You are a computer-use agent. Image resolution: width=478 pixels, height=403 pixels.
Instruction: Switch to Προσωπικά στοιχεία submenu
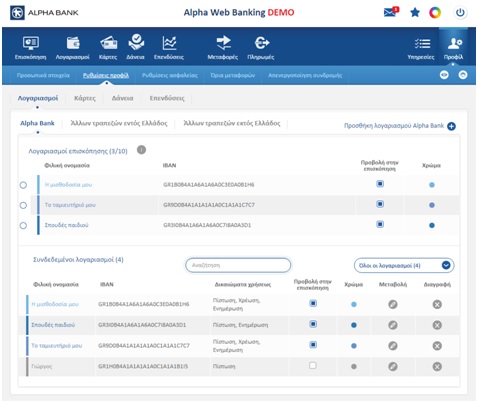pyautogui.click(x=43, y=75)
